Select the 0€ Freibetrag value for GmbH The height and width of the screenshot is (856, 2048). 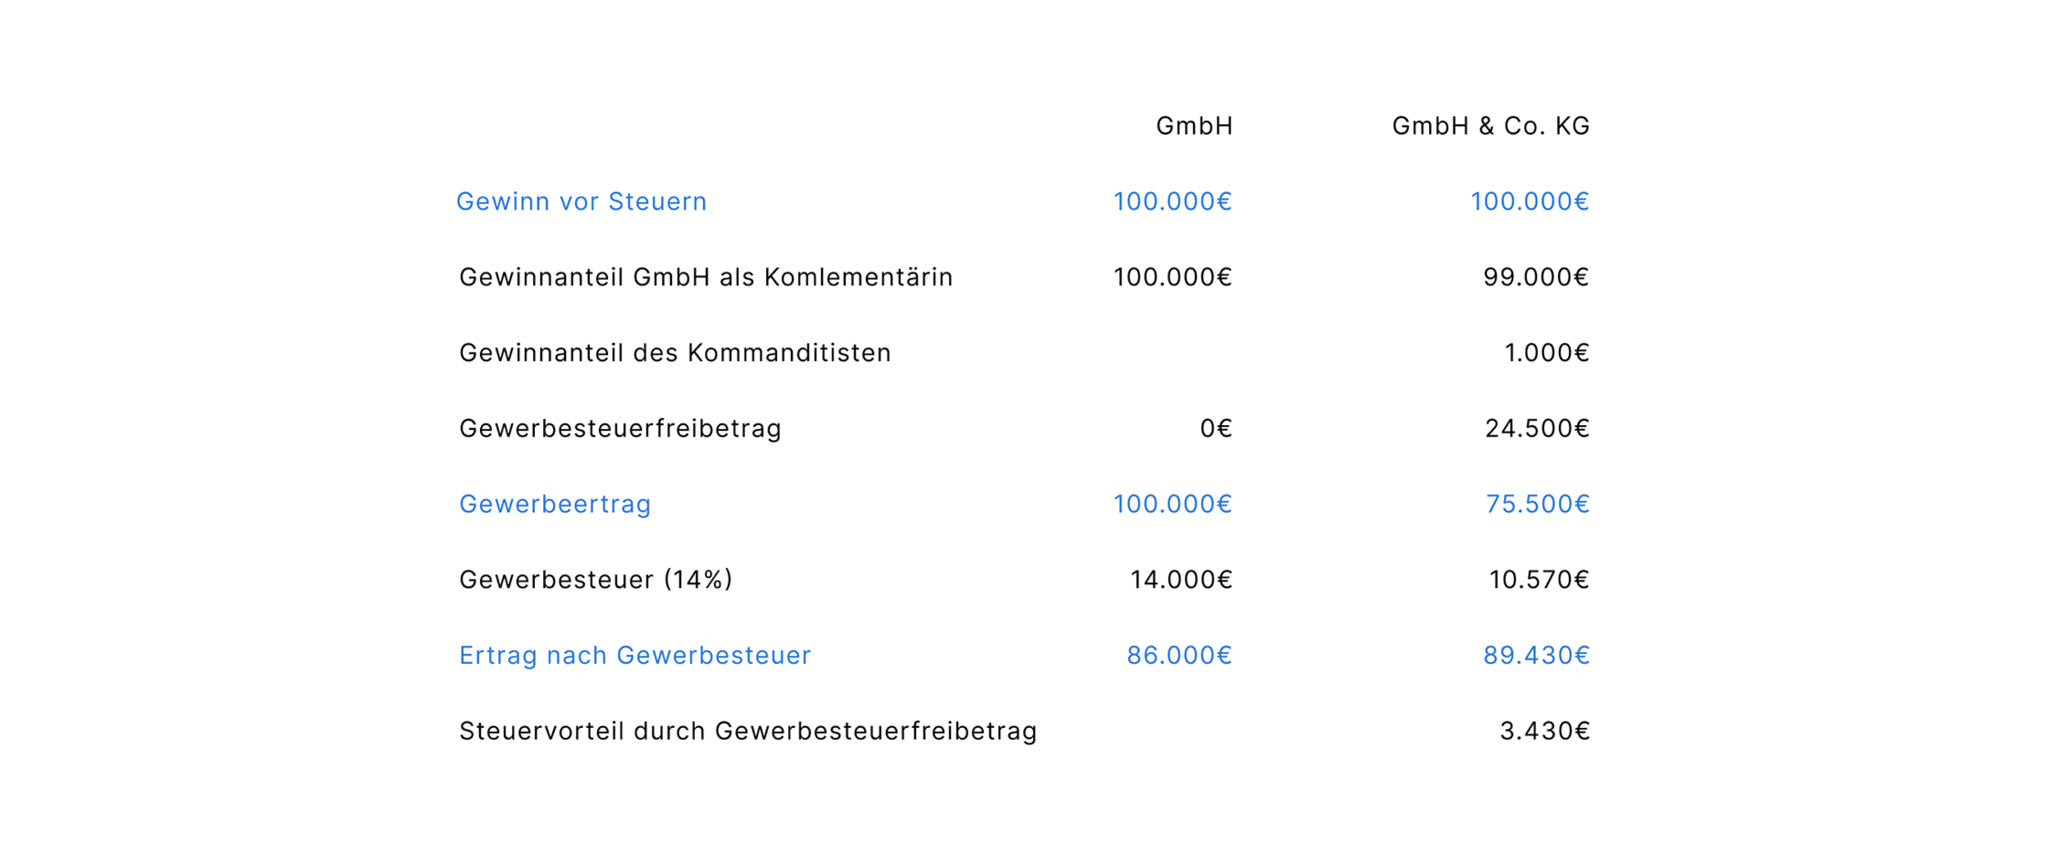point(1215,429)
